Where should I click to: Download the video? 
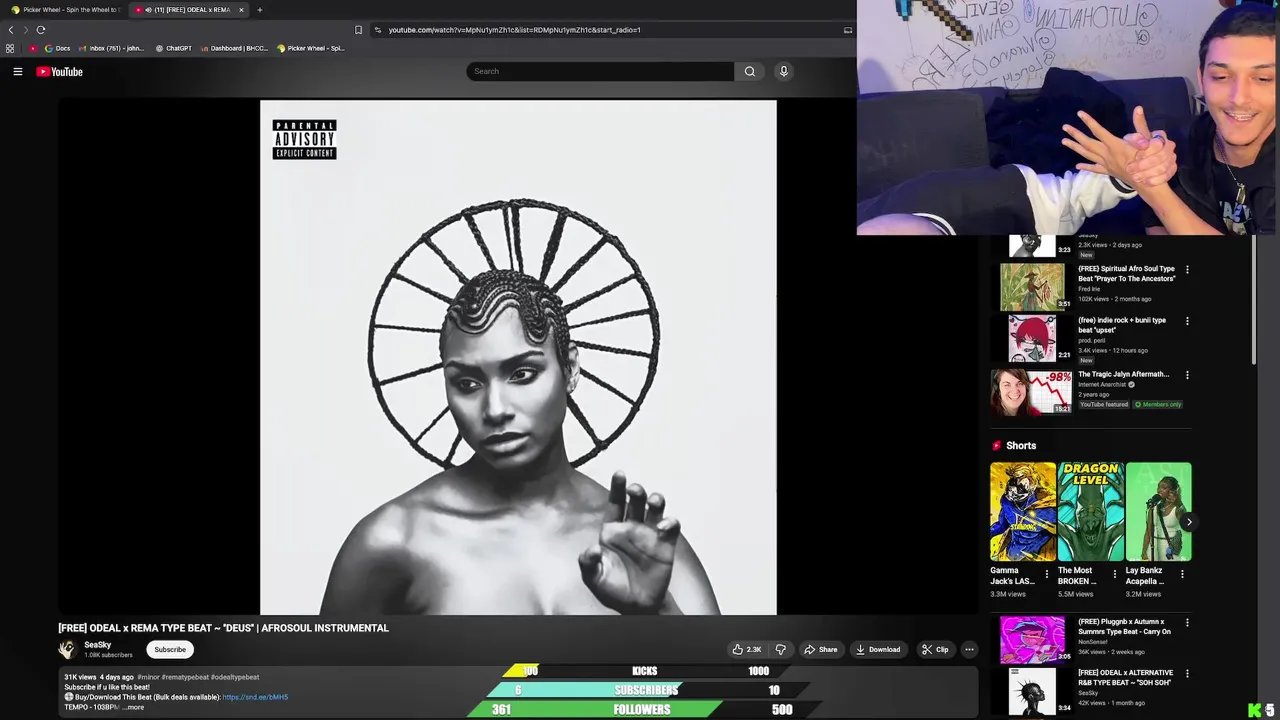tap(877, 649)
